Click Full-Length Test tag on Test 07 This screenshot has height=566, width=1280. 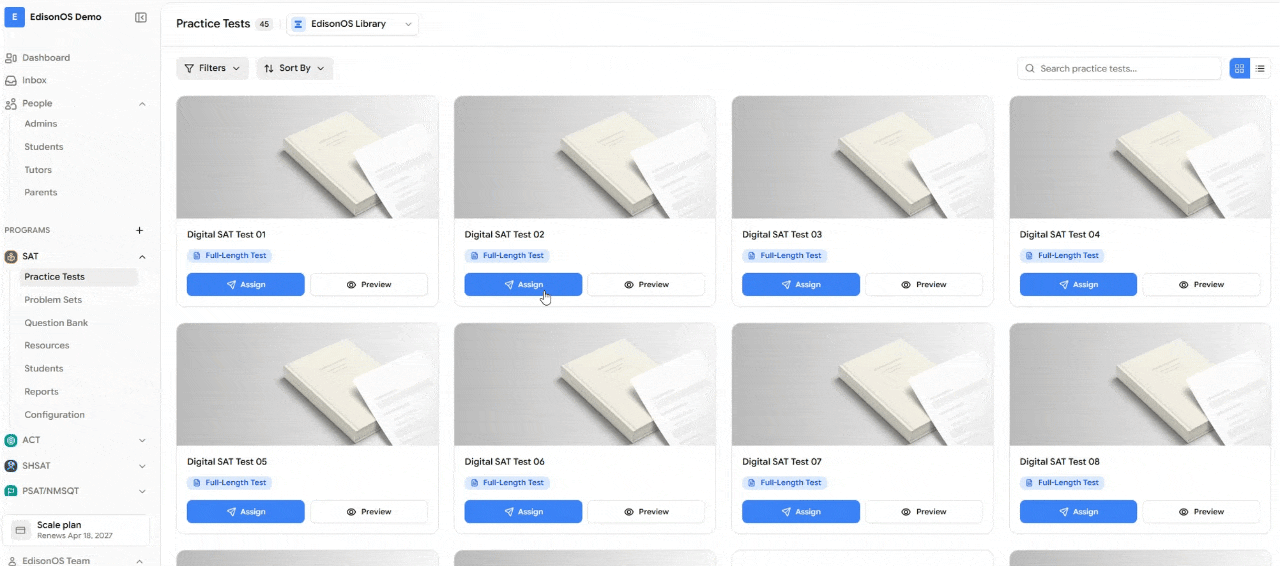tap(784, 483)
